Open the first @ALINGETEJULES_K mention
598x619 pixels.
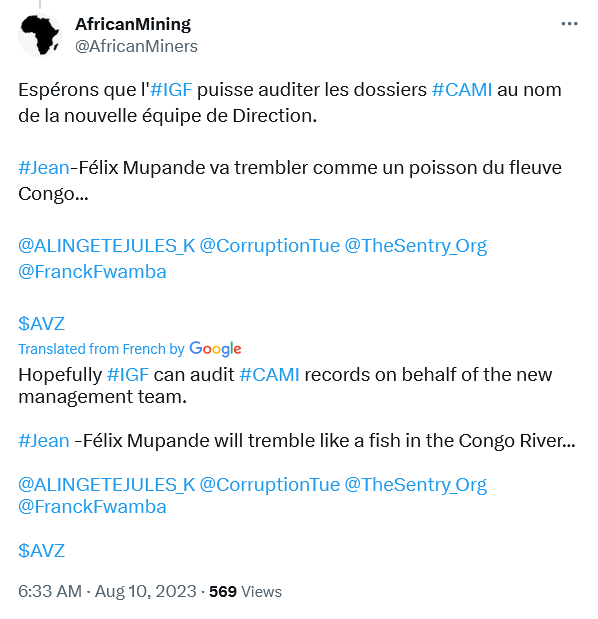click(x=107, y=246)
